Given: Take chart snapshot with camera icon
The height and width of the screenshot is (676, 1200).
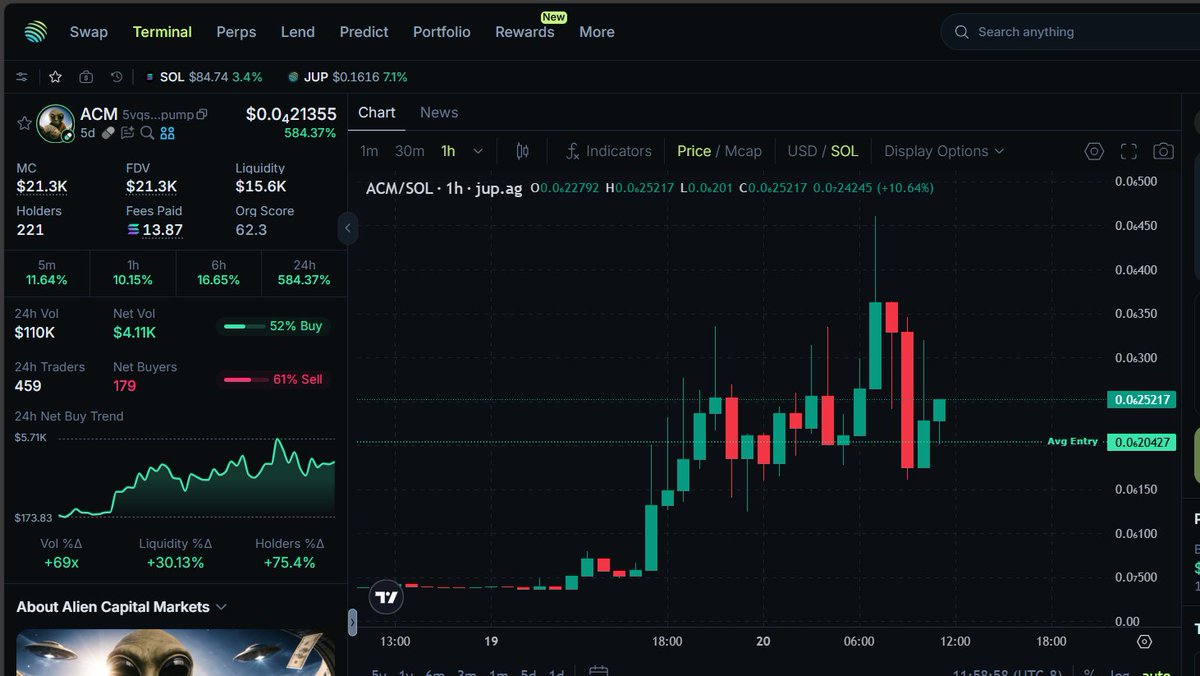Looking at the screenshot, I should point(1163,151).
